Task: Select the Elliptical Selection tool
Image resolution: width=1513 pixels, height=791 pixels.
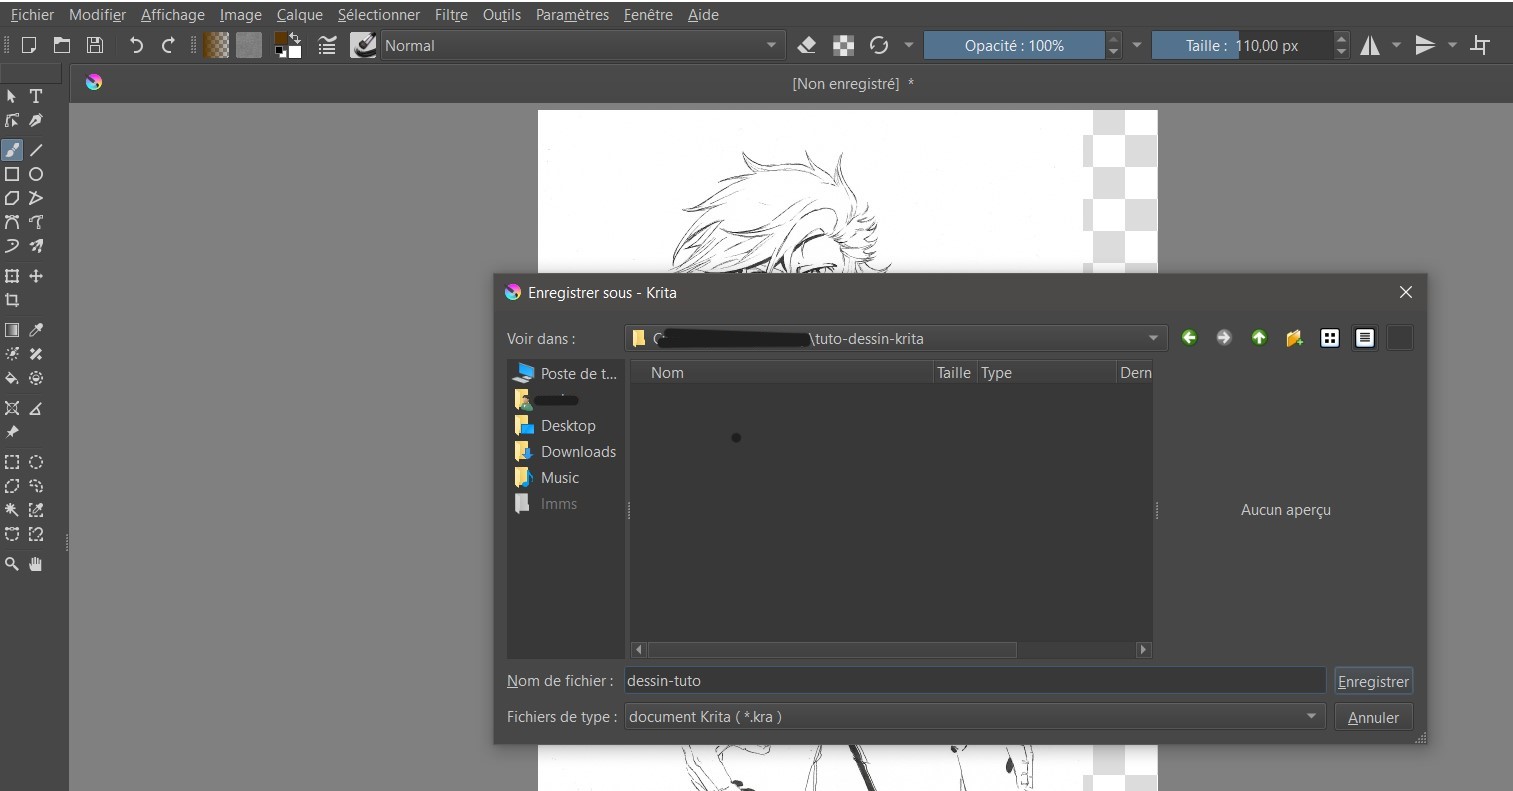Action: (x=36, y=462)
